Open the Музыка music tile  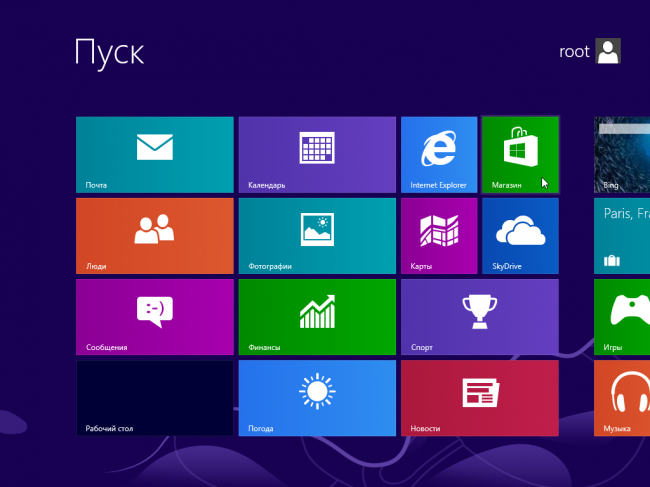coord(622,398)
